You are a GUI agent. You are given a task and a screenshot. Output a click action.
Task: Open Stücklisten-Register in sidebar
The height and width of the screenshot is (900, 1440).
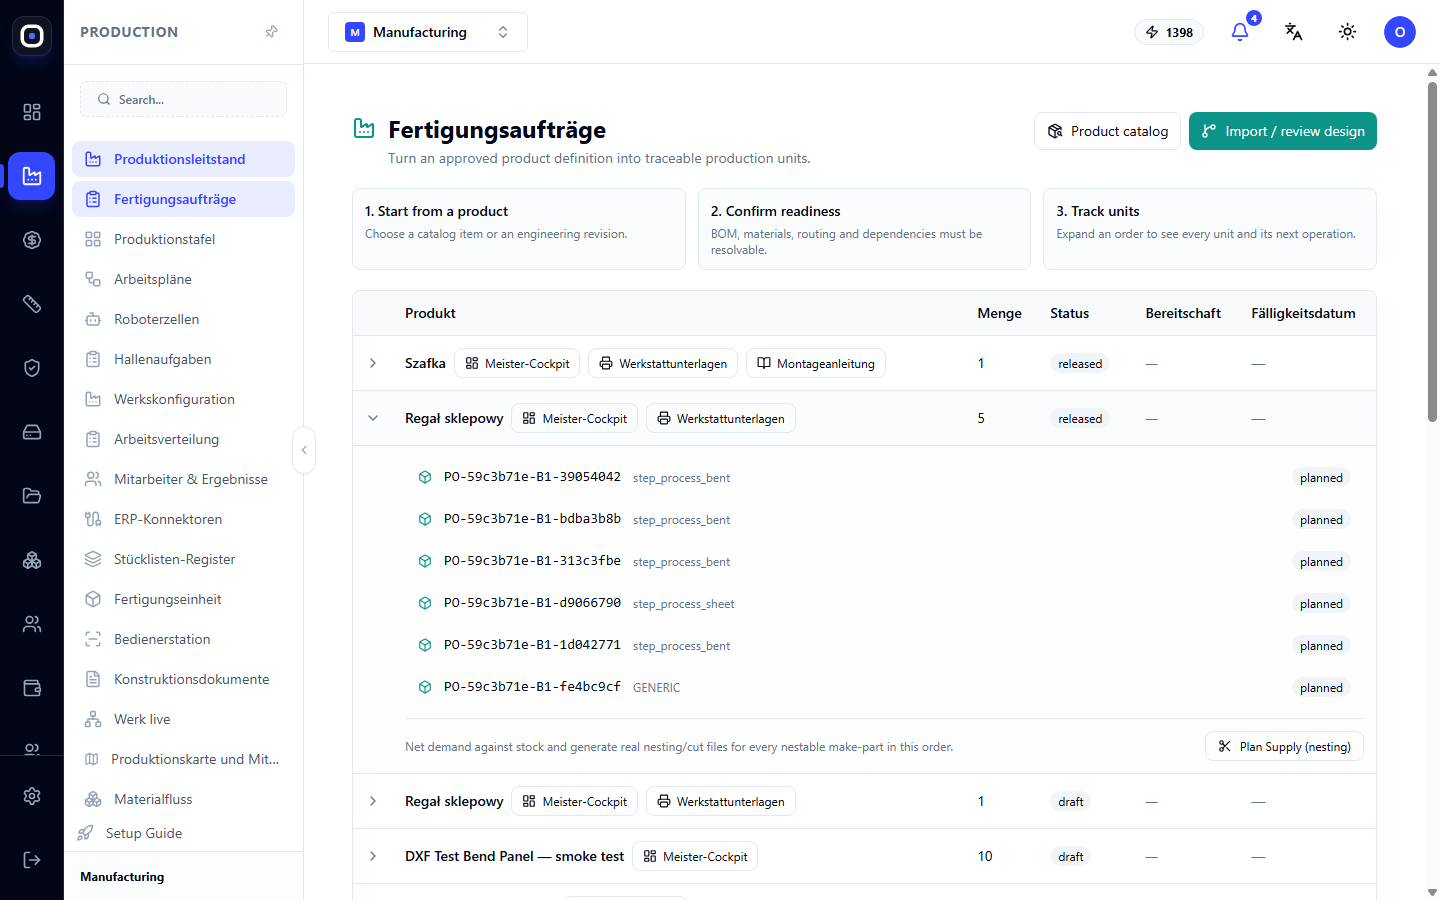(x=183, y=559)
